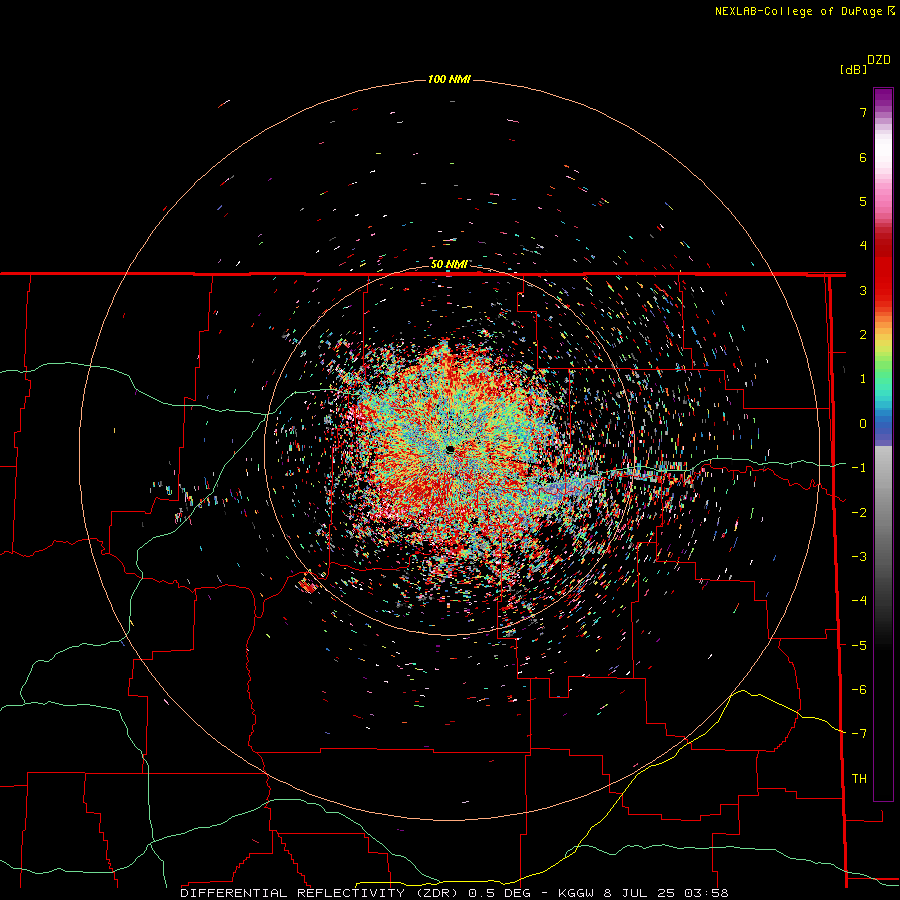The width and height of the screenshot is (900, 900).
Task: Click the TH label on color scale
Action: pos(859,779)
